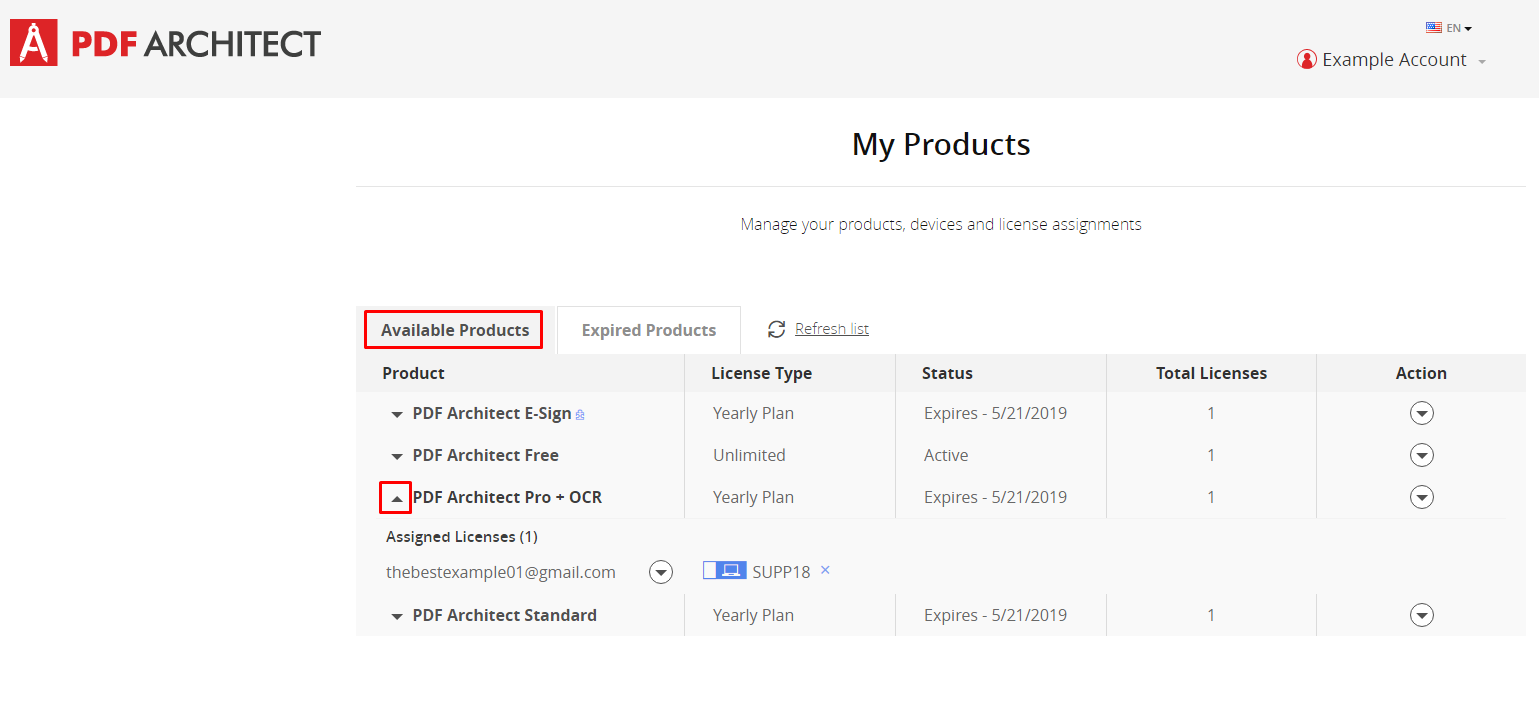1539x708 pixels.
Task: Click the PDF Architect E-Sign product name
Action: [x=492, y=413]
